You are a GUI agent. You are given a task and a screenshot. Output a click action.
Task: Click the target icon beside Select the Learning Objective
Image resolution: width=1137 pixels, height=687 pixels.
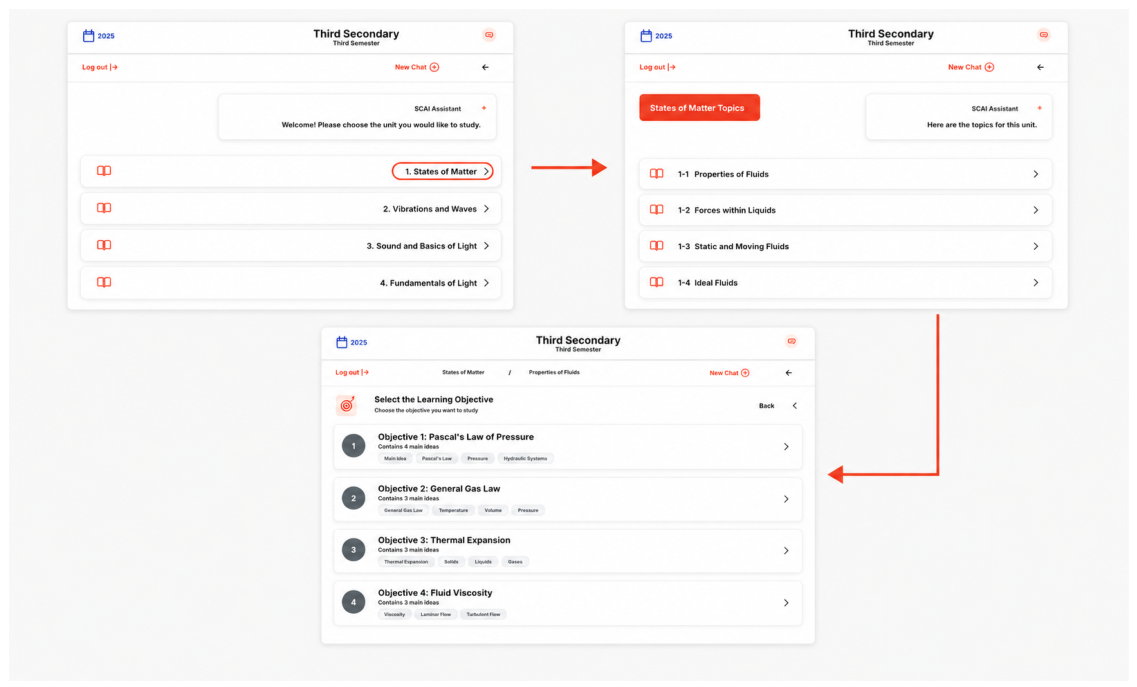tap(347, 405)
